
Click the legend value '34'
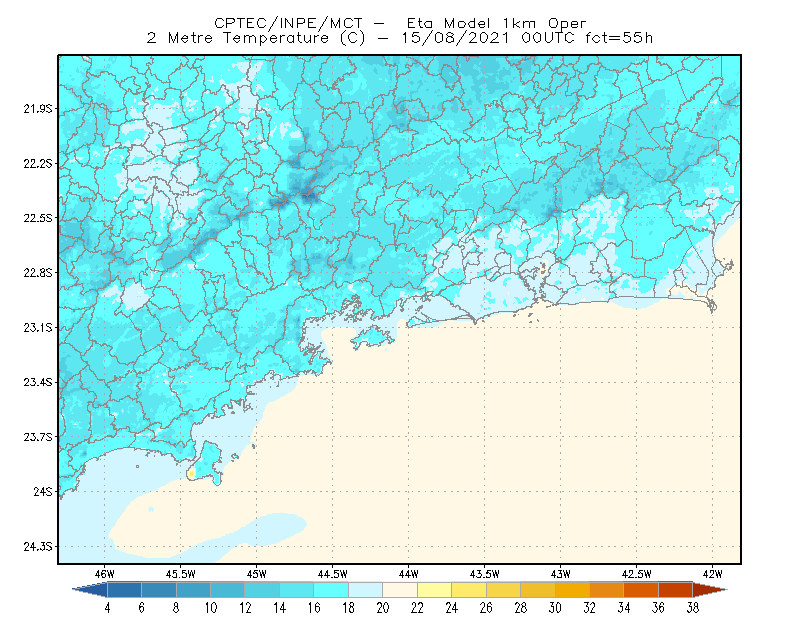(x=624, y=608)
